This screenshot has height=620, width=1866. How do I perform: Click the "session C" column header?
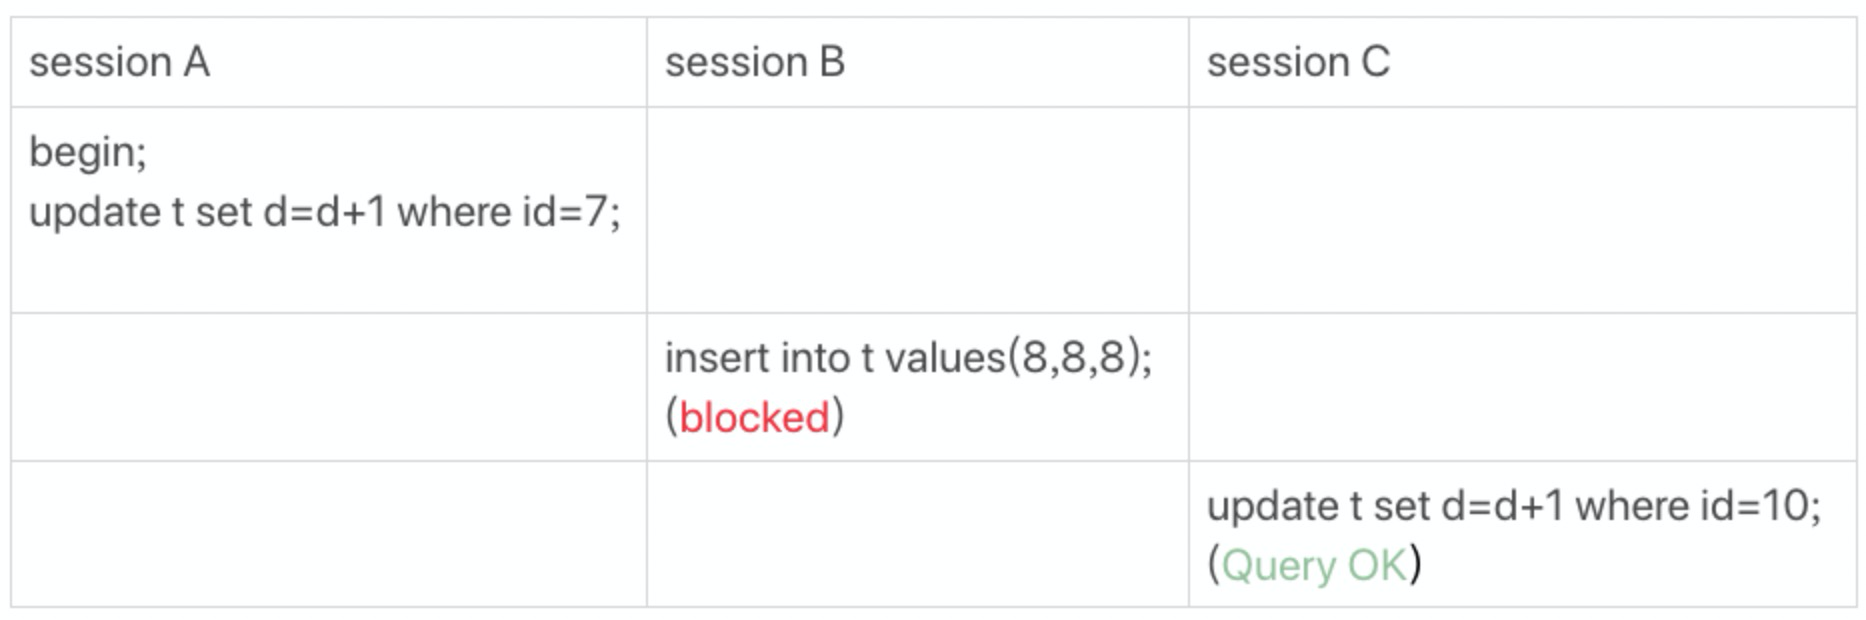tap(1298, 62)
